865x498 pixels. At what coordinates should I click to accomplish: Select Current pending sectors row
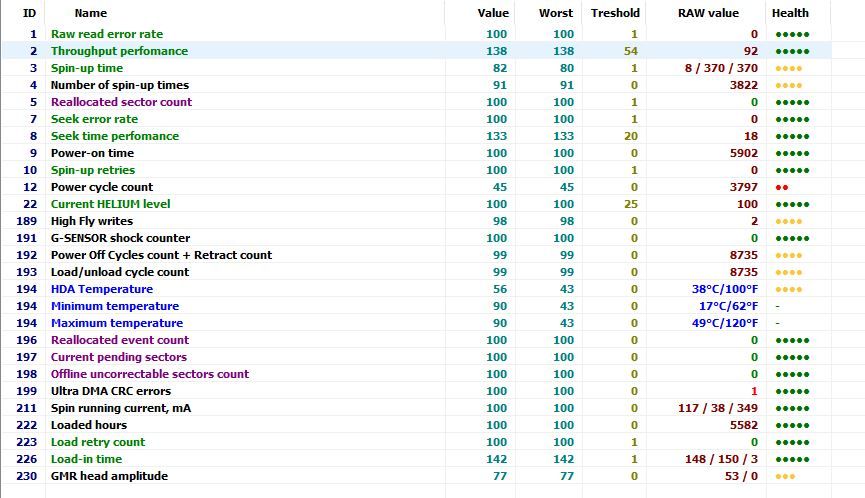click(x=416, y=357)
